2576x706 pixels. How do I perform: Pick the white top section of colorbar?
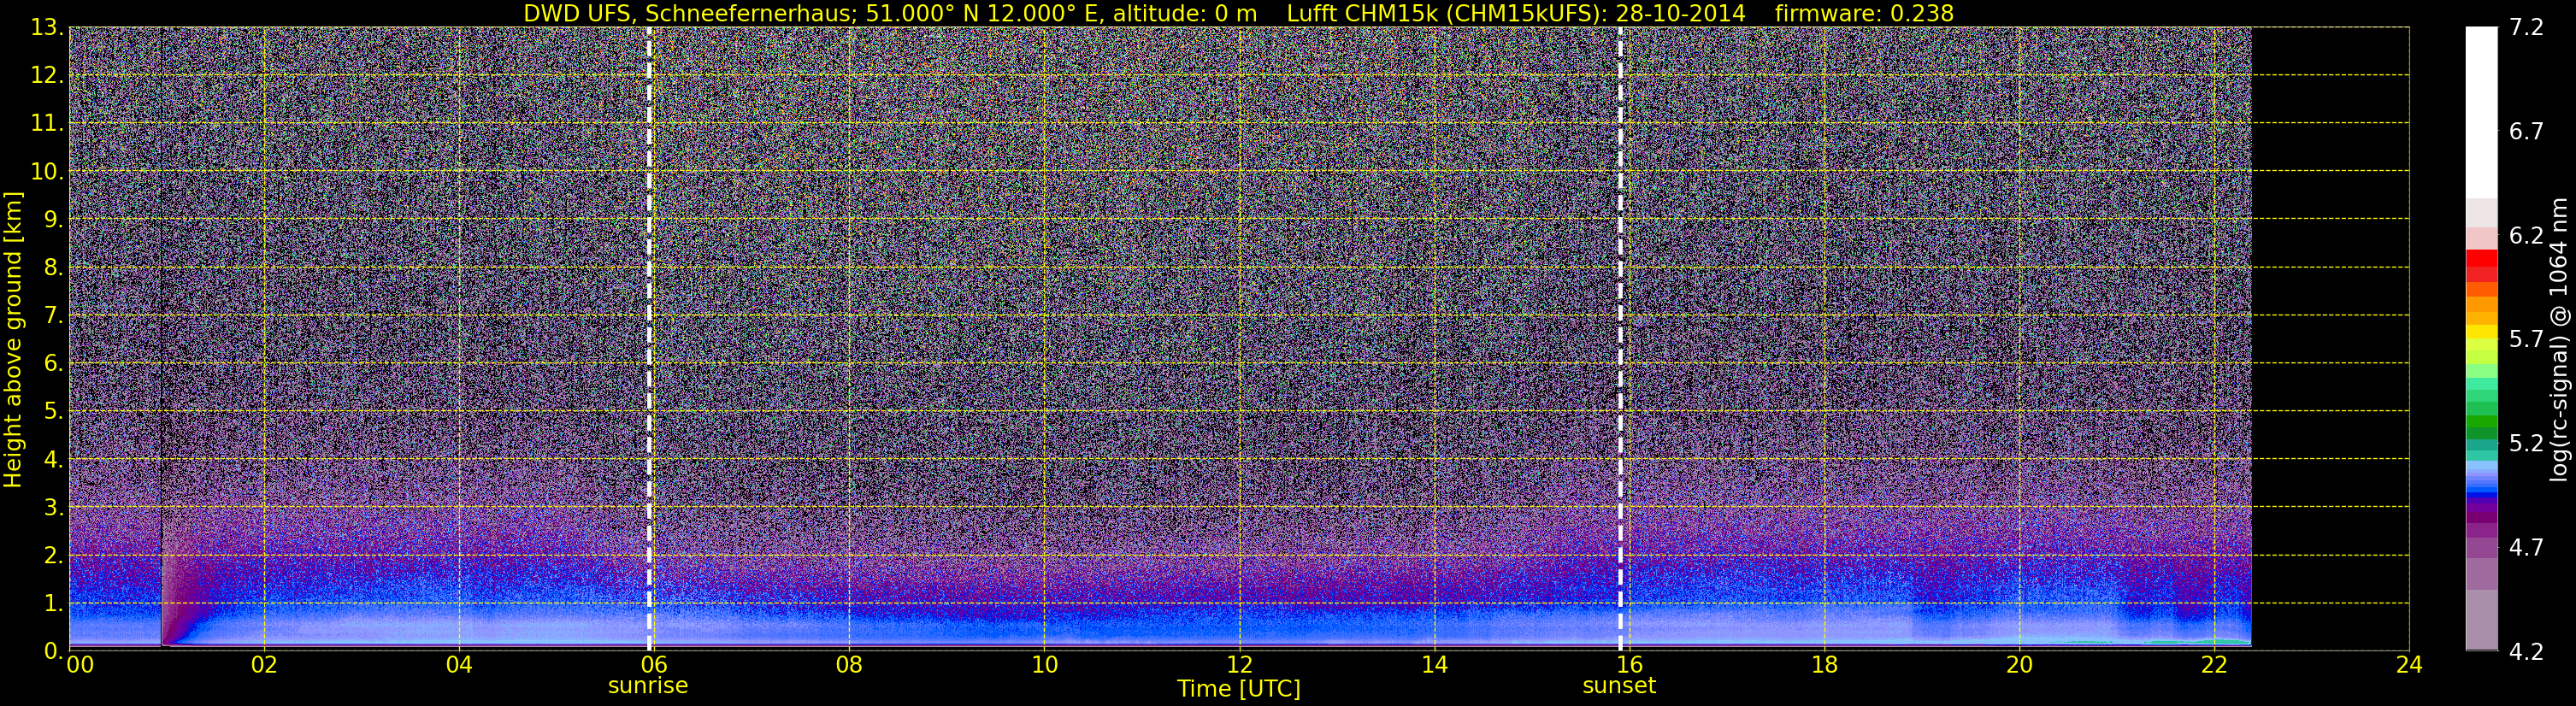click(x=2481, y=112)
